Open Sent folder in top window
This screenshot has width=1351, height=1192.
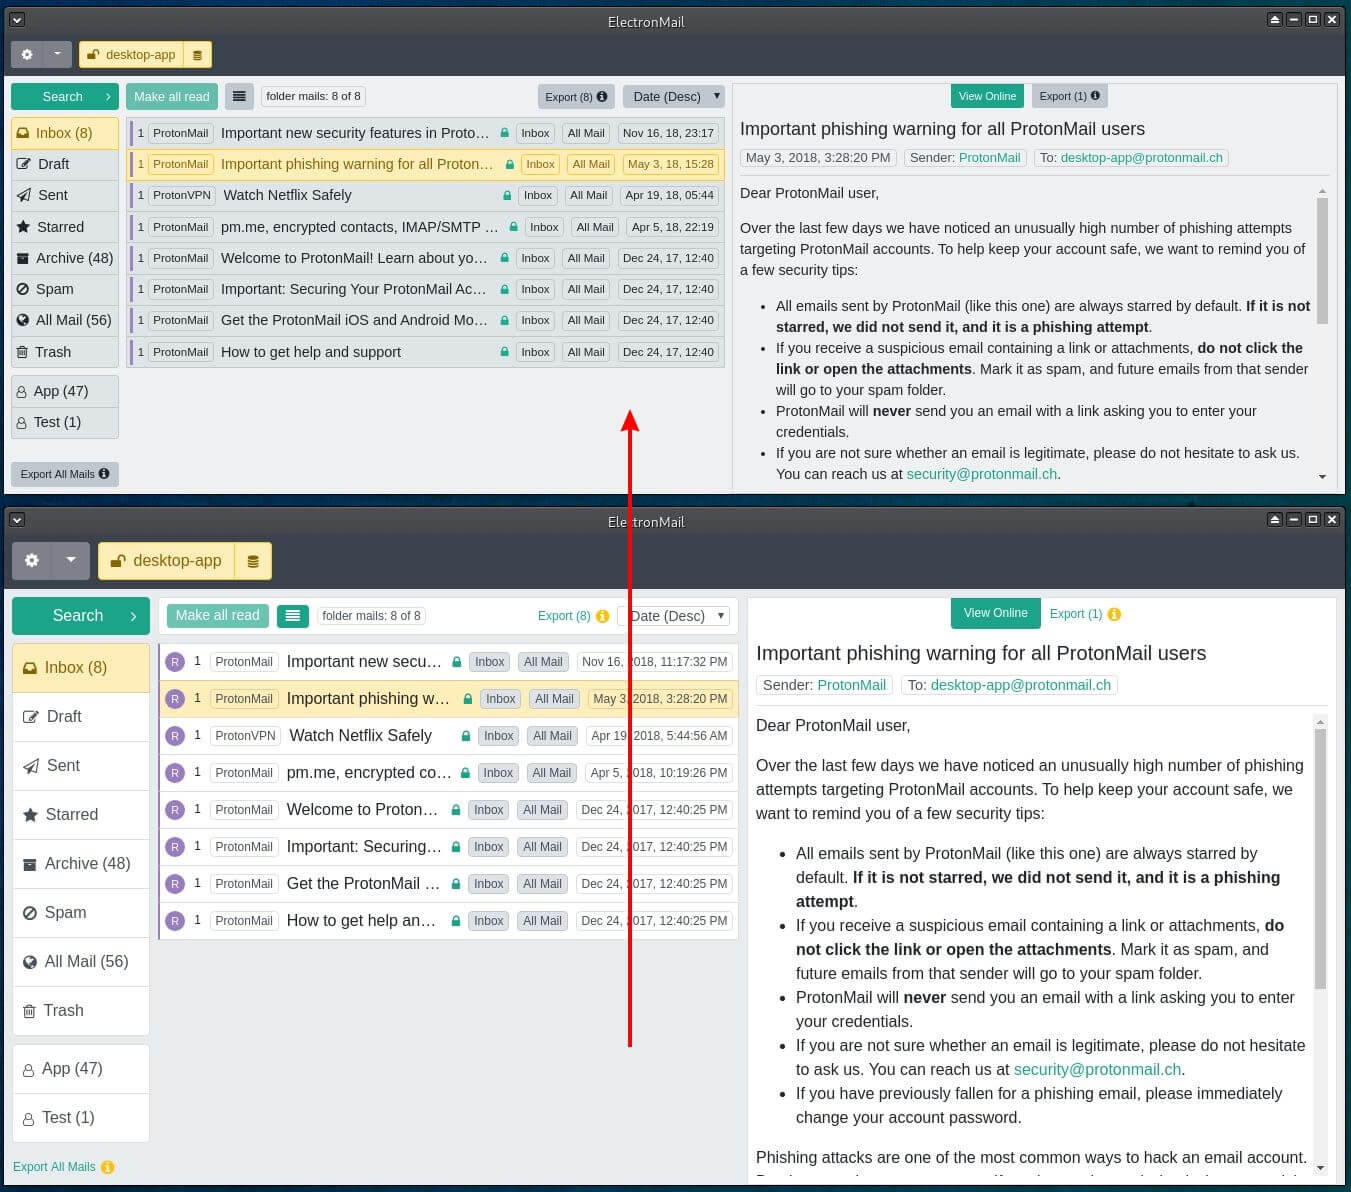pyautogui.click(x=65, y=195)
